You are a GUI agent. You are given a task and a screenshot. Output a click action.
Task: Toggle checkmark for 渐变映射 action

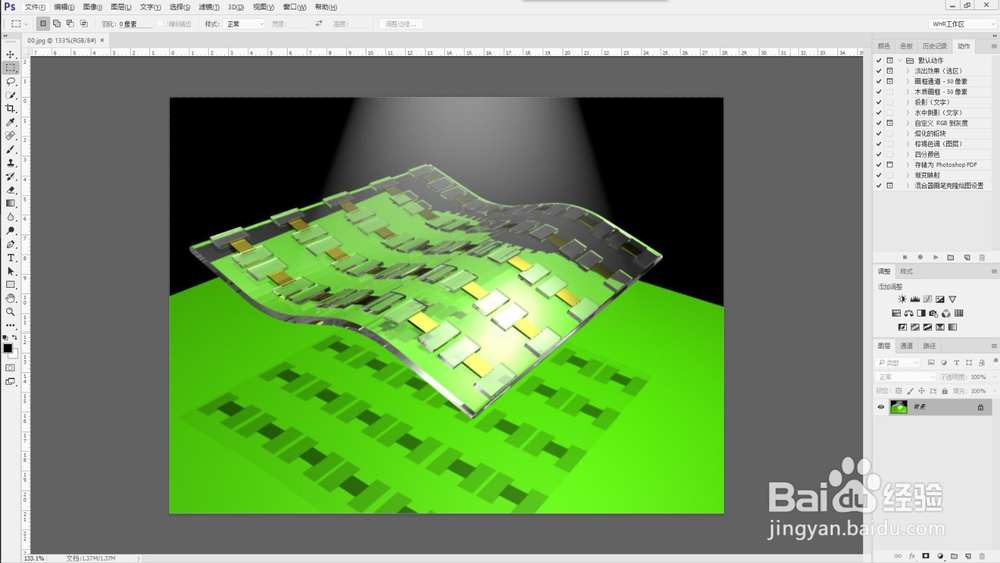point(879,175)
